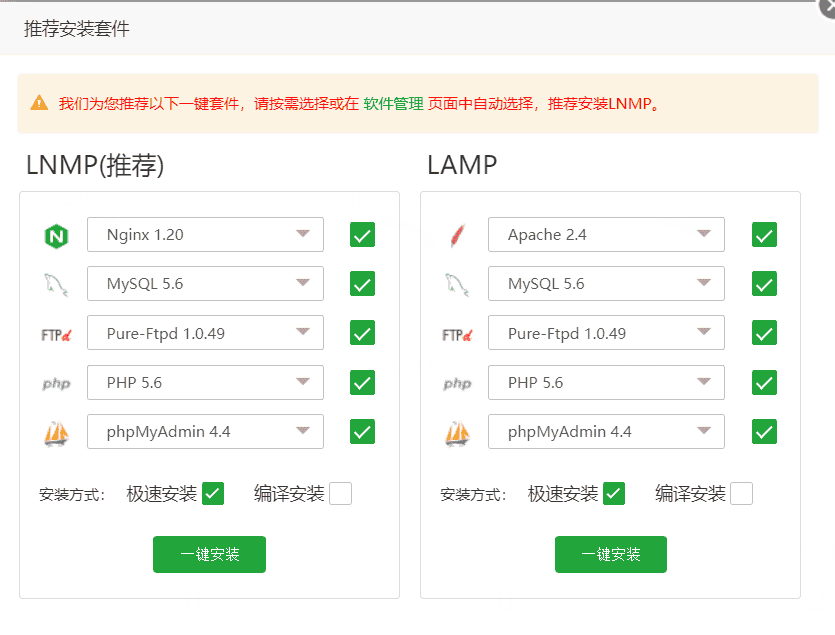Click the MySQL dolphin icon under LAMP
Image resolution: width=835 pixels, height=635 pixels.
pyautogui.click(x=457, y=284)
